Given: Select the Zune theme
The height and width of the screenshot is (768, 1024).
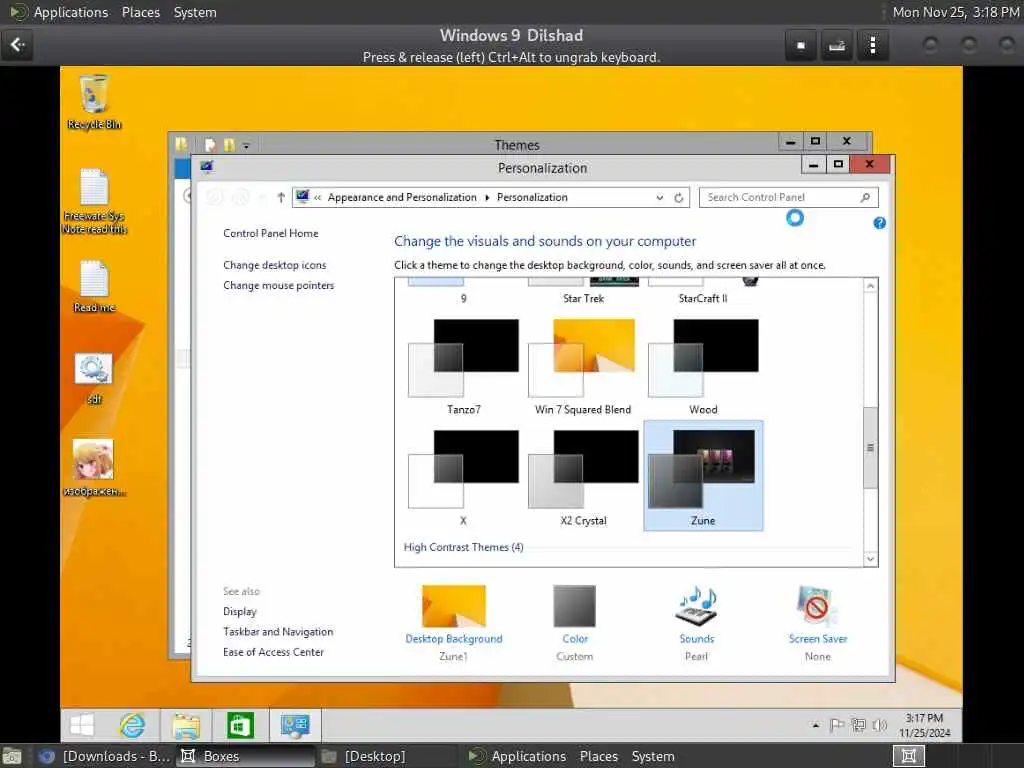Looking at the screenshot, I should point(703,475).
